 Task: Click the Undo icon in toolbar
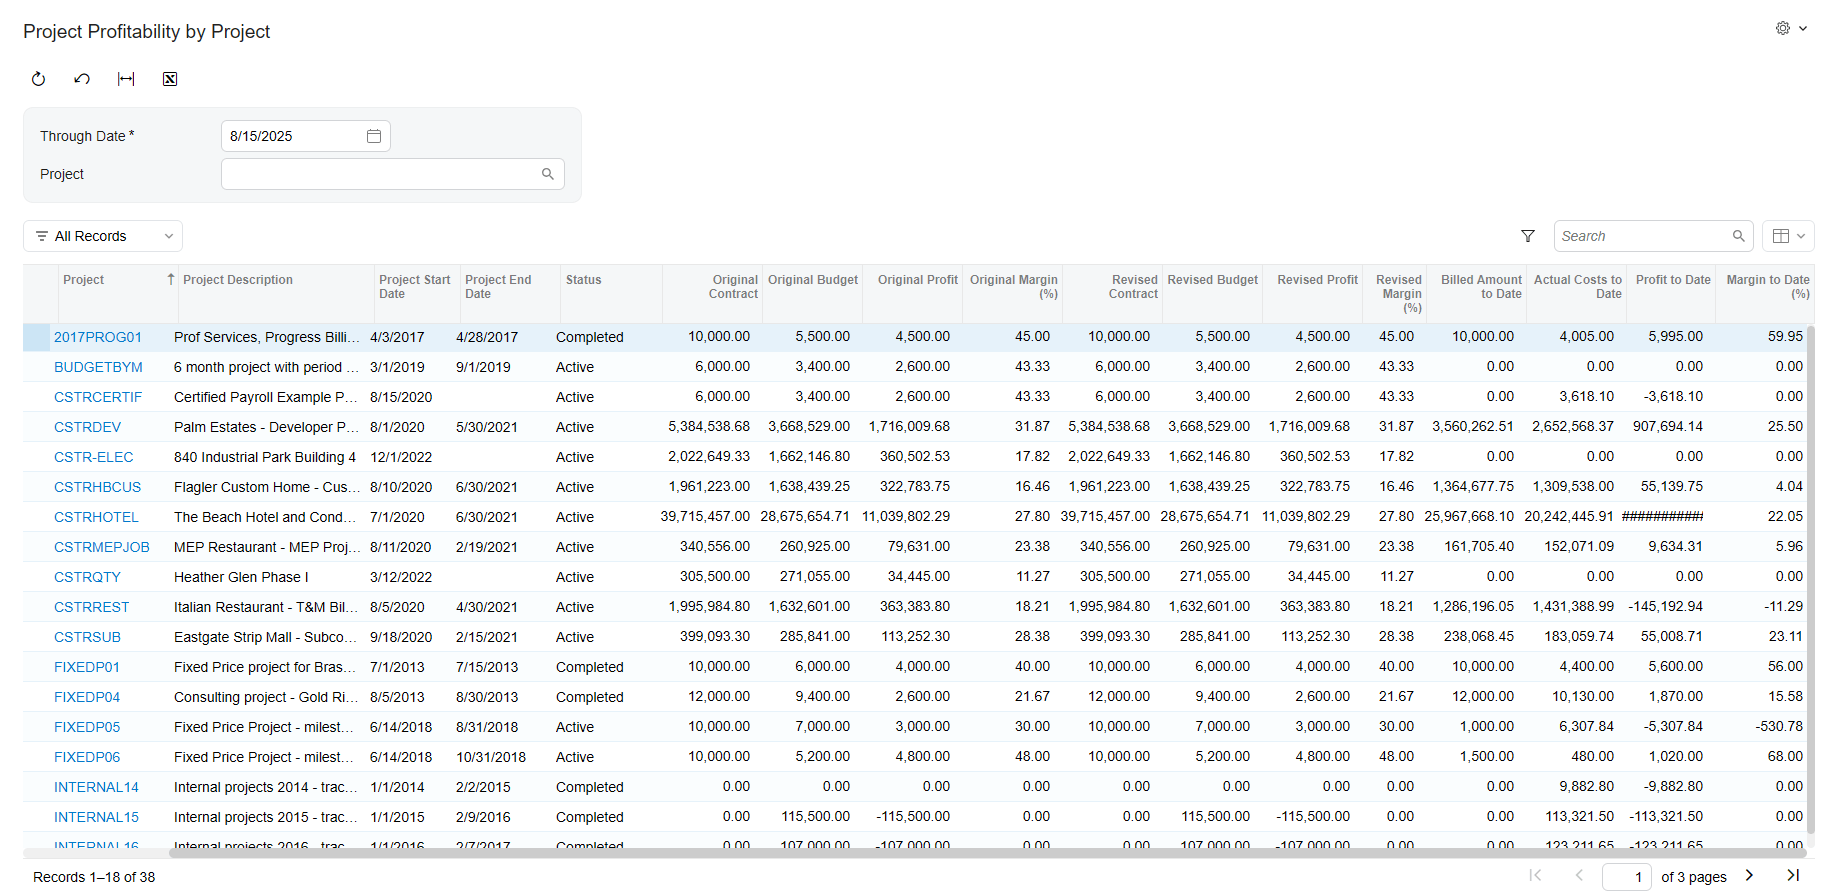click(82, 79)
